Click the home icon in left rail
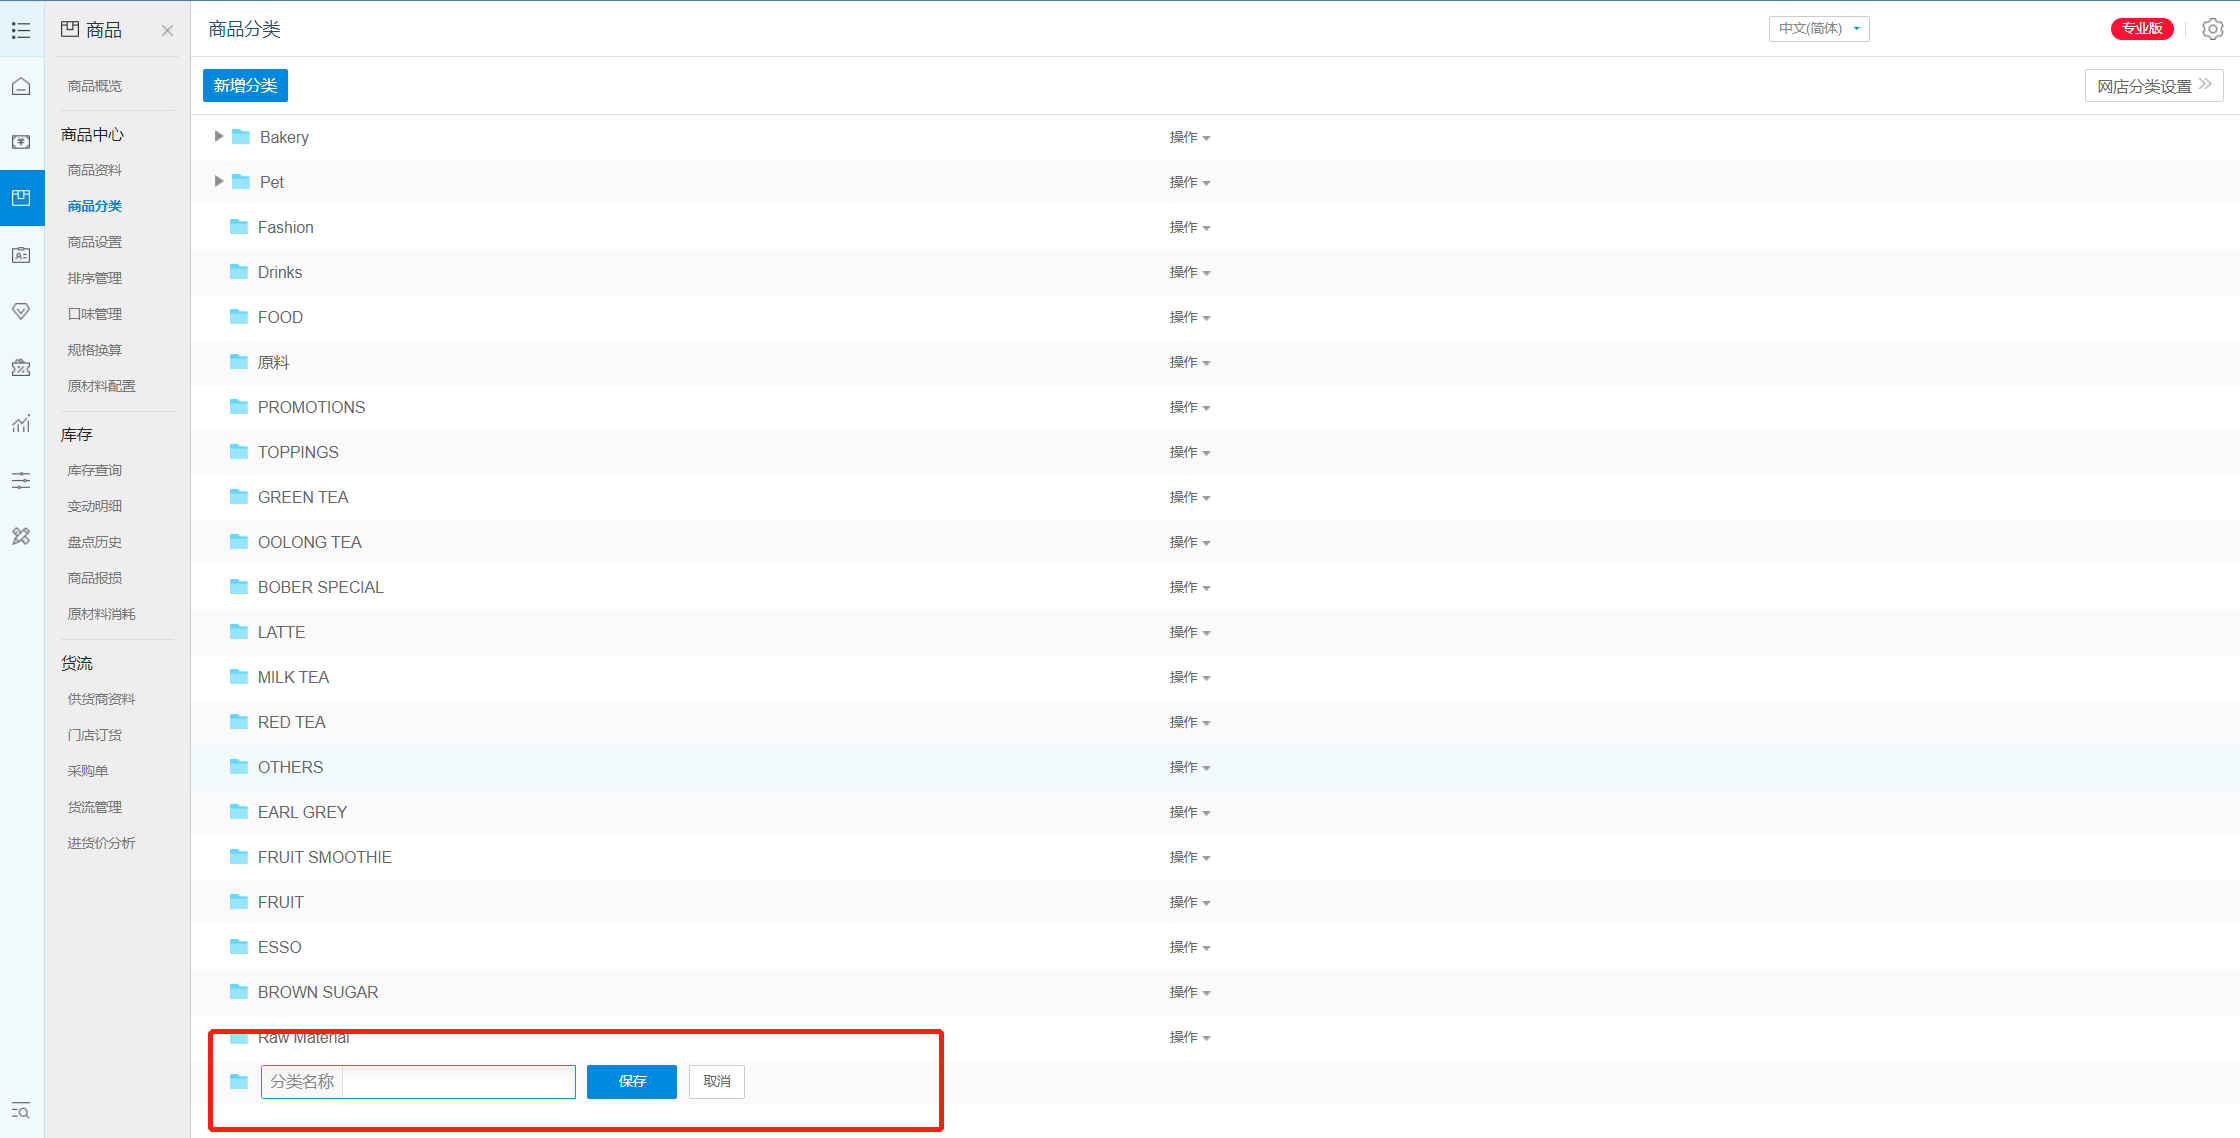2240x1138 pixels. (x=21, y=87)
